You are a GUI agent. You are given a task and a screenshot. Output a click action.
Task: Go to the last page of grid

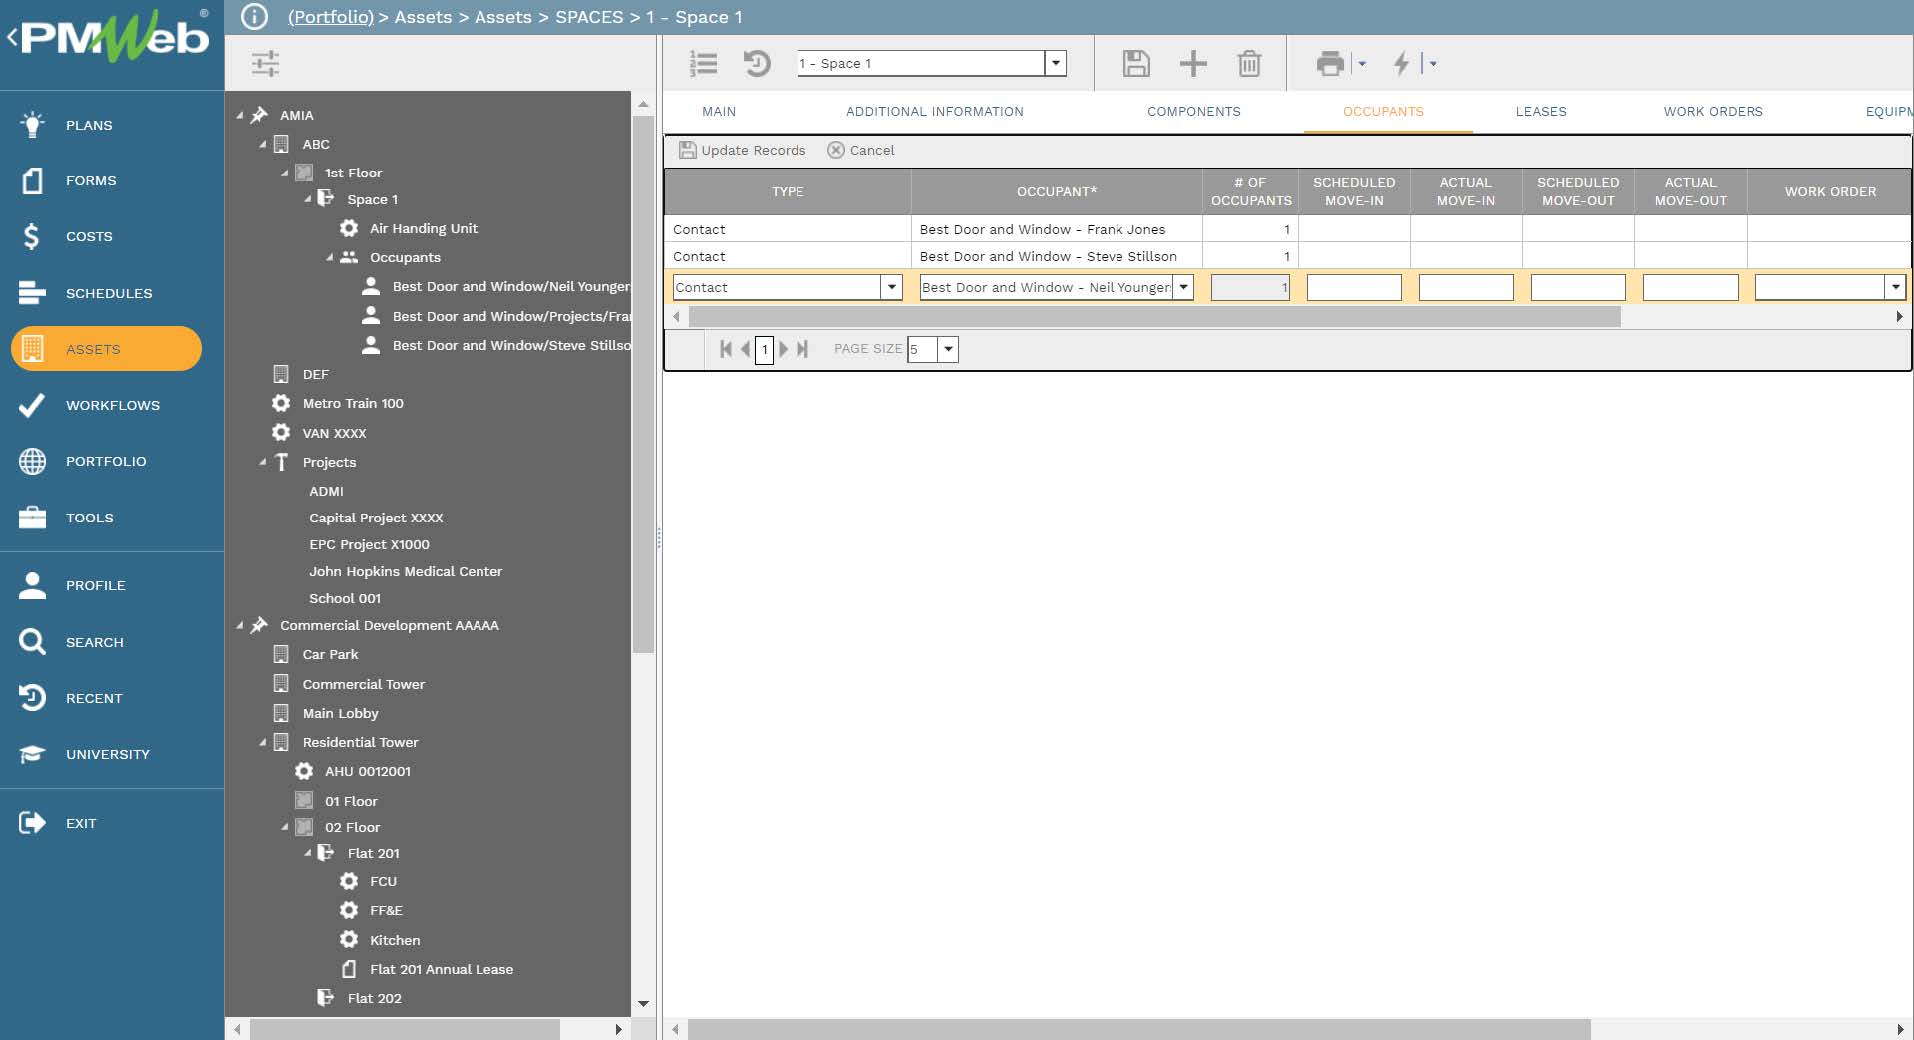pos(802,349)
